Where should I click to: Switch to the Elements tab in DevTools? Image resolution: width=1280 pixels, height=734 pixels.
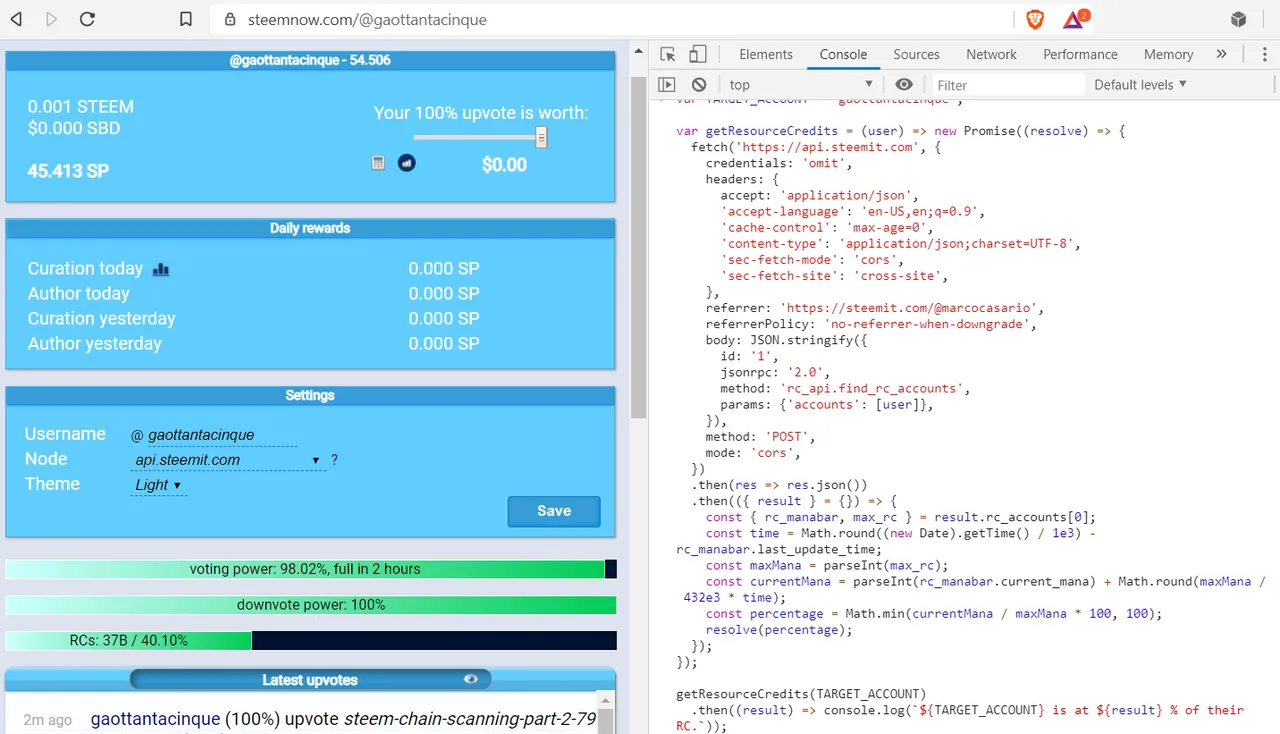pyautogui.click(x=766, y=54)
